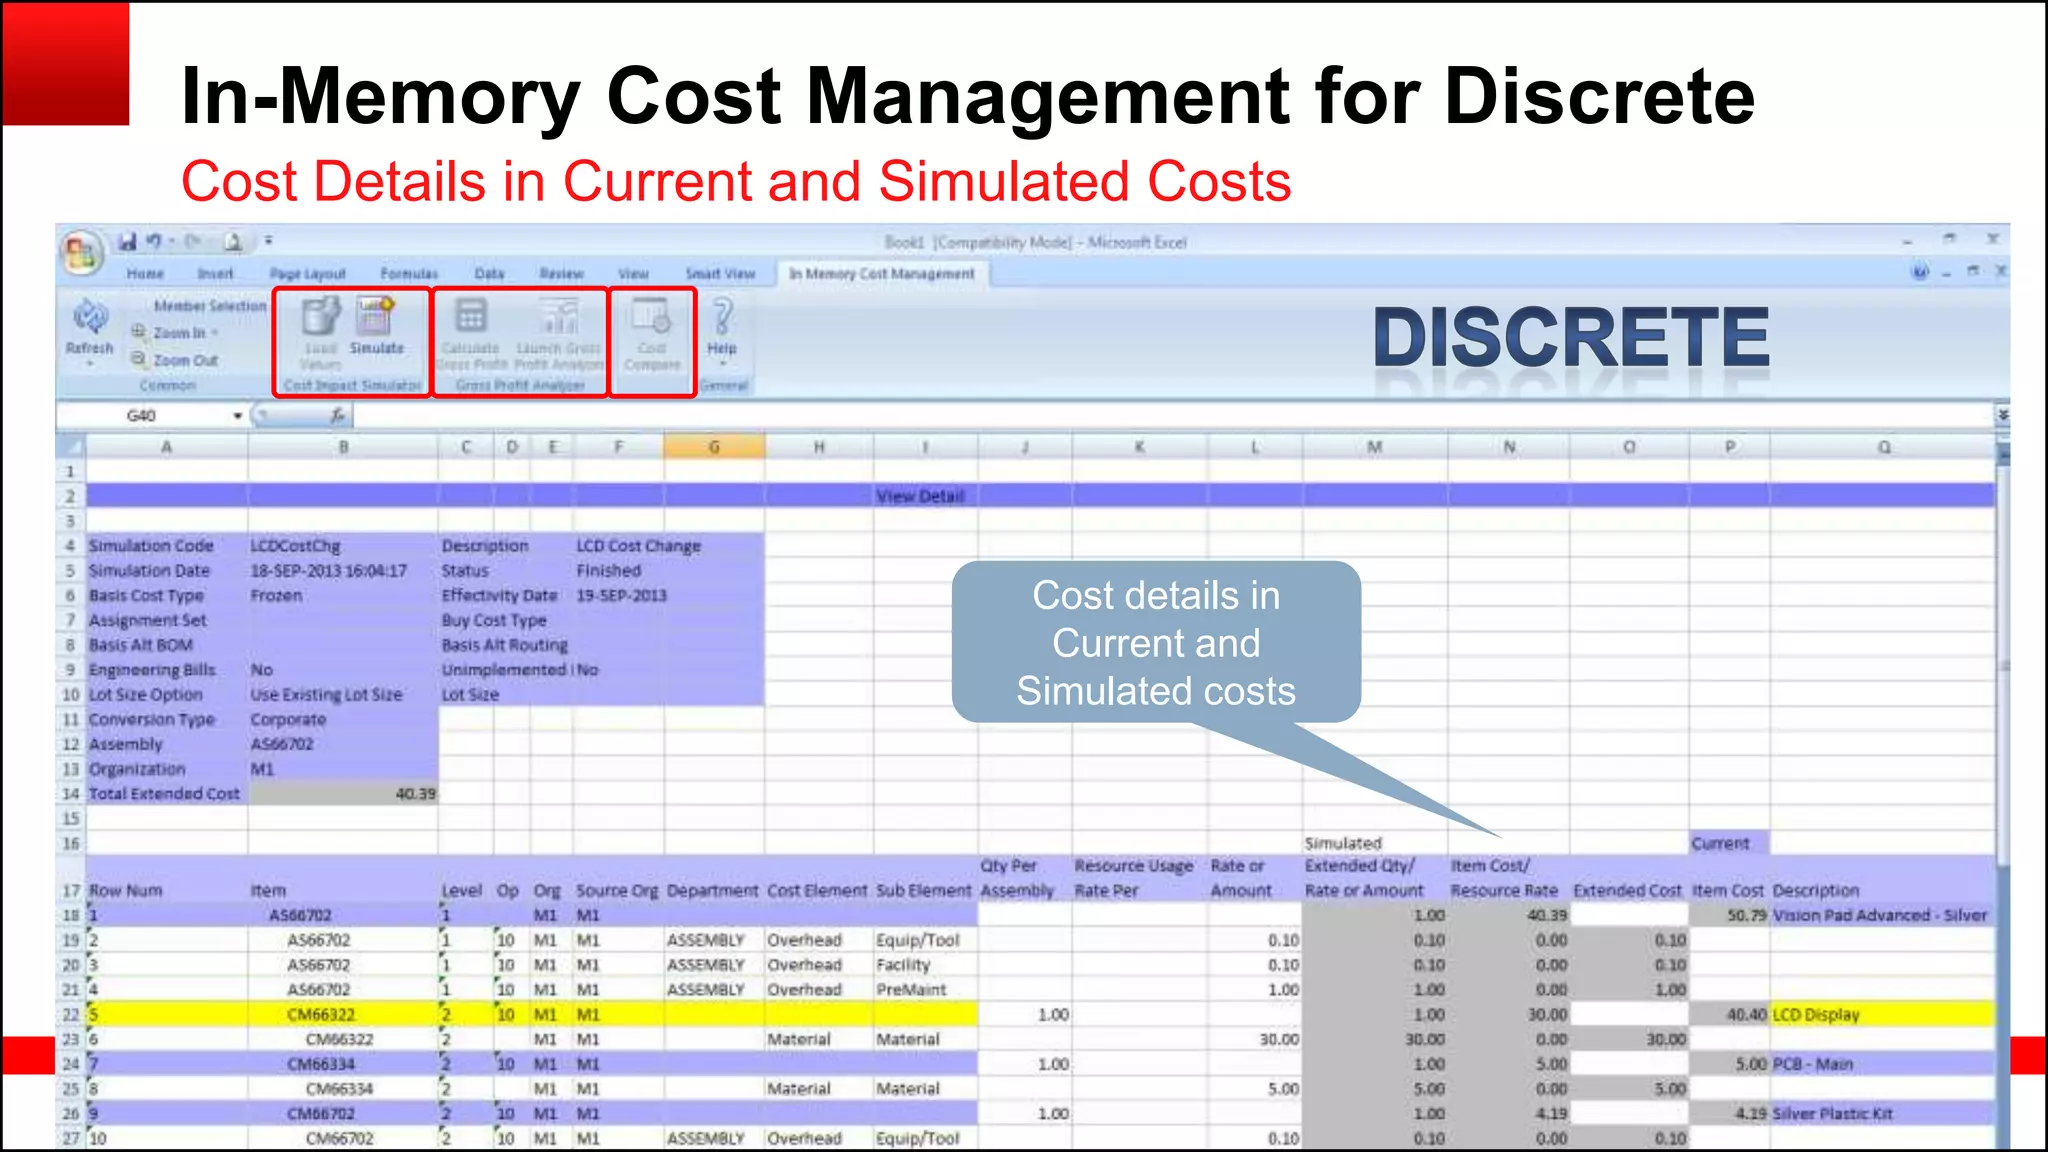Save the workbook with the Save icon

pyautogui.click(x=127, y=242)
